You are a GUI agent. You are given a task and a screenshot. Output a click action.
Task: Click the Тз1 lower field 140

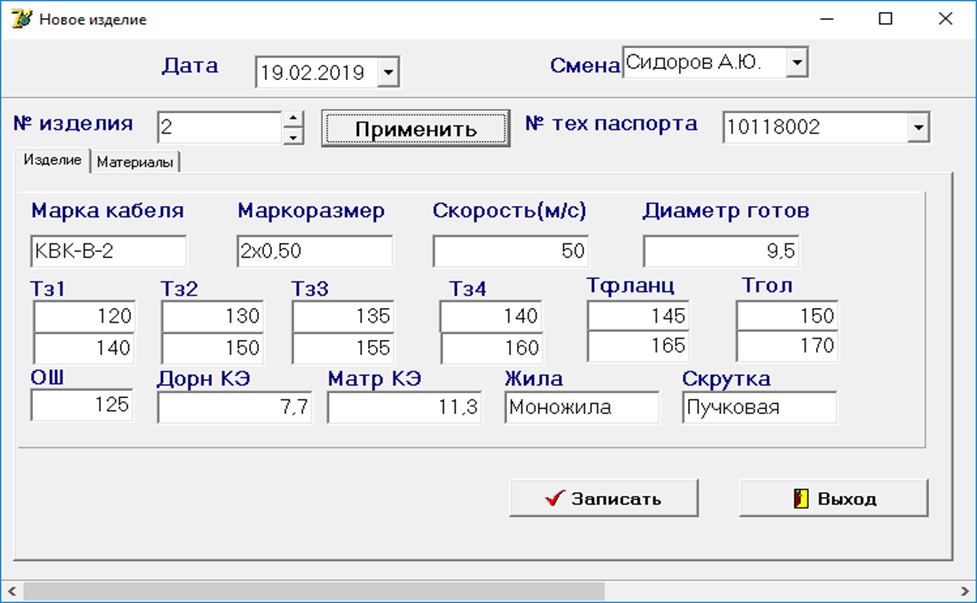click(83, 348)
